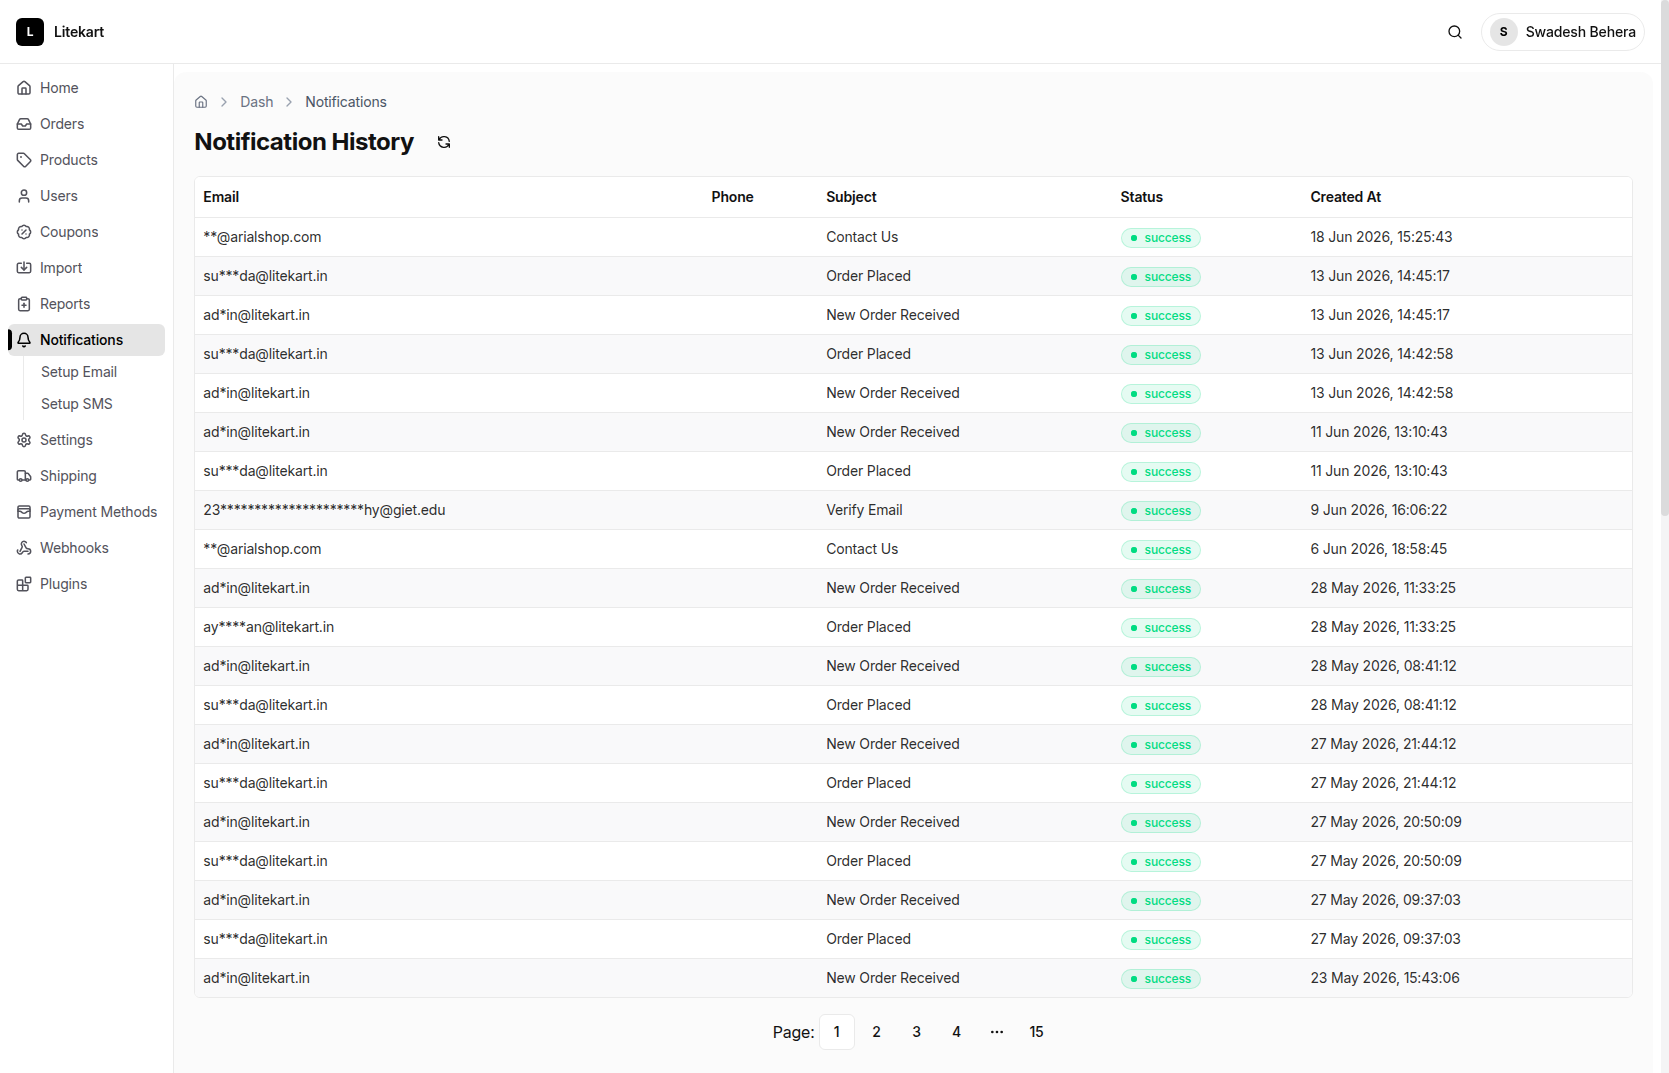Select current page 1 button
Image resolution: width=1669 pixels, height=1073 pixels.
837,1032
